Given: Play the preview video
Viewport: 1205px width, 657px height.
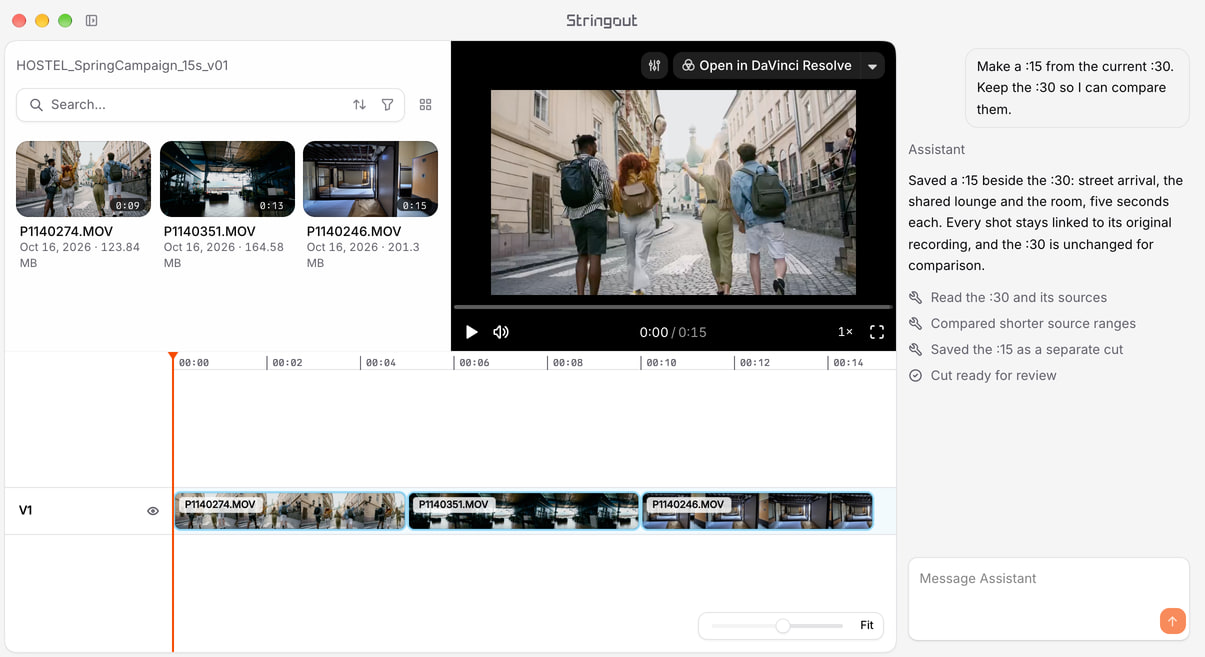Looking at the screenshot, I should tap(472, 332).
